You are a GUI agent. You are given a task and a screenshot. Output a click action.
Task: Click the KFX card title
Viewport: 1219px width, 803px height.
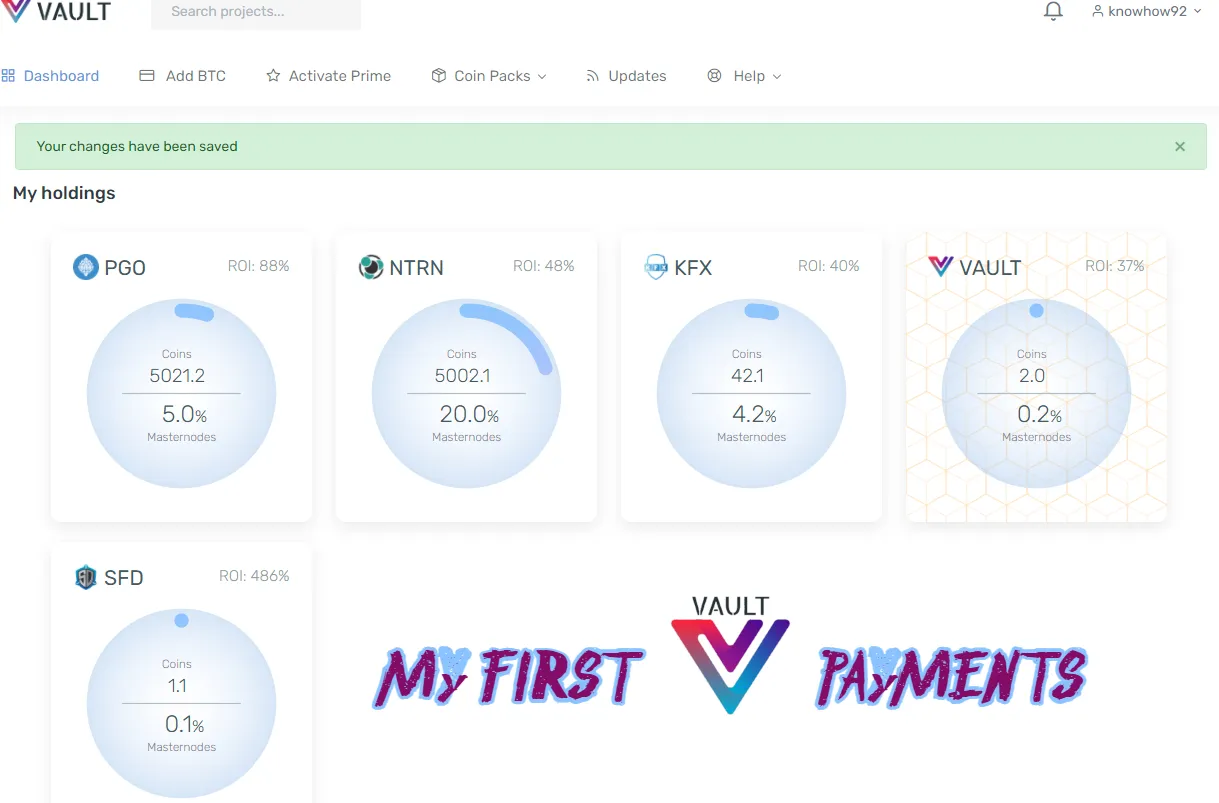693,268
